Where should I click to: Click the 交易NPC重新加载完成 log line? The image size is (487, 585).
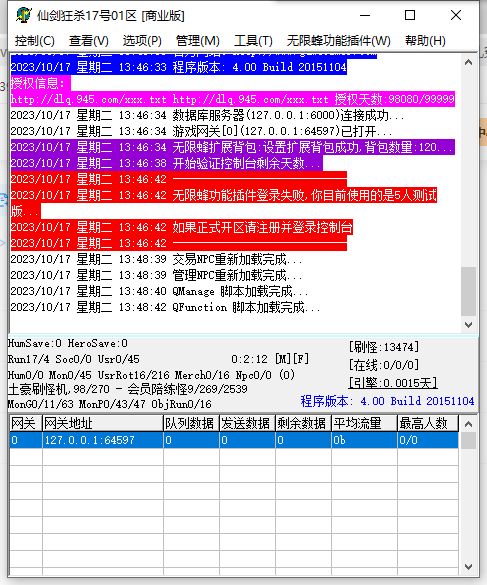[x=156, y=259]
